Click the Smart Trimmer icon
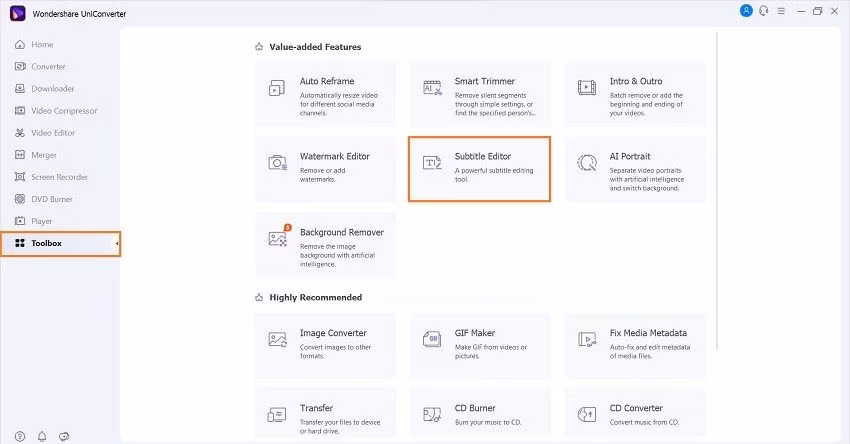850x444 pixels. point(432,88)
